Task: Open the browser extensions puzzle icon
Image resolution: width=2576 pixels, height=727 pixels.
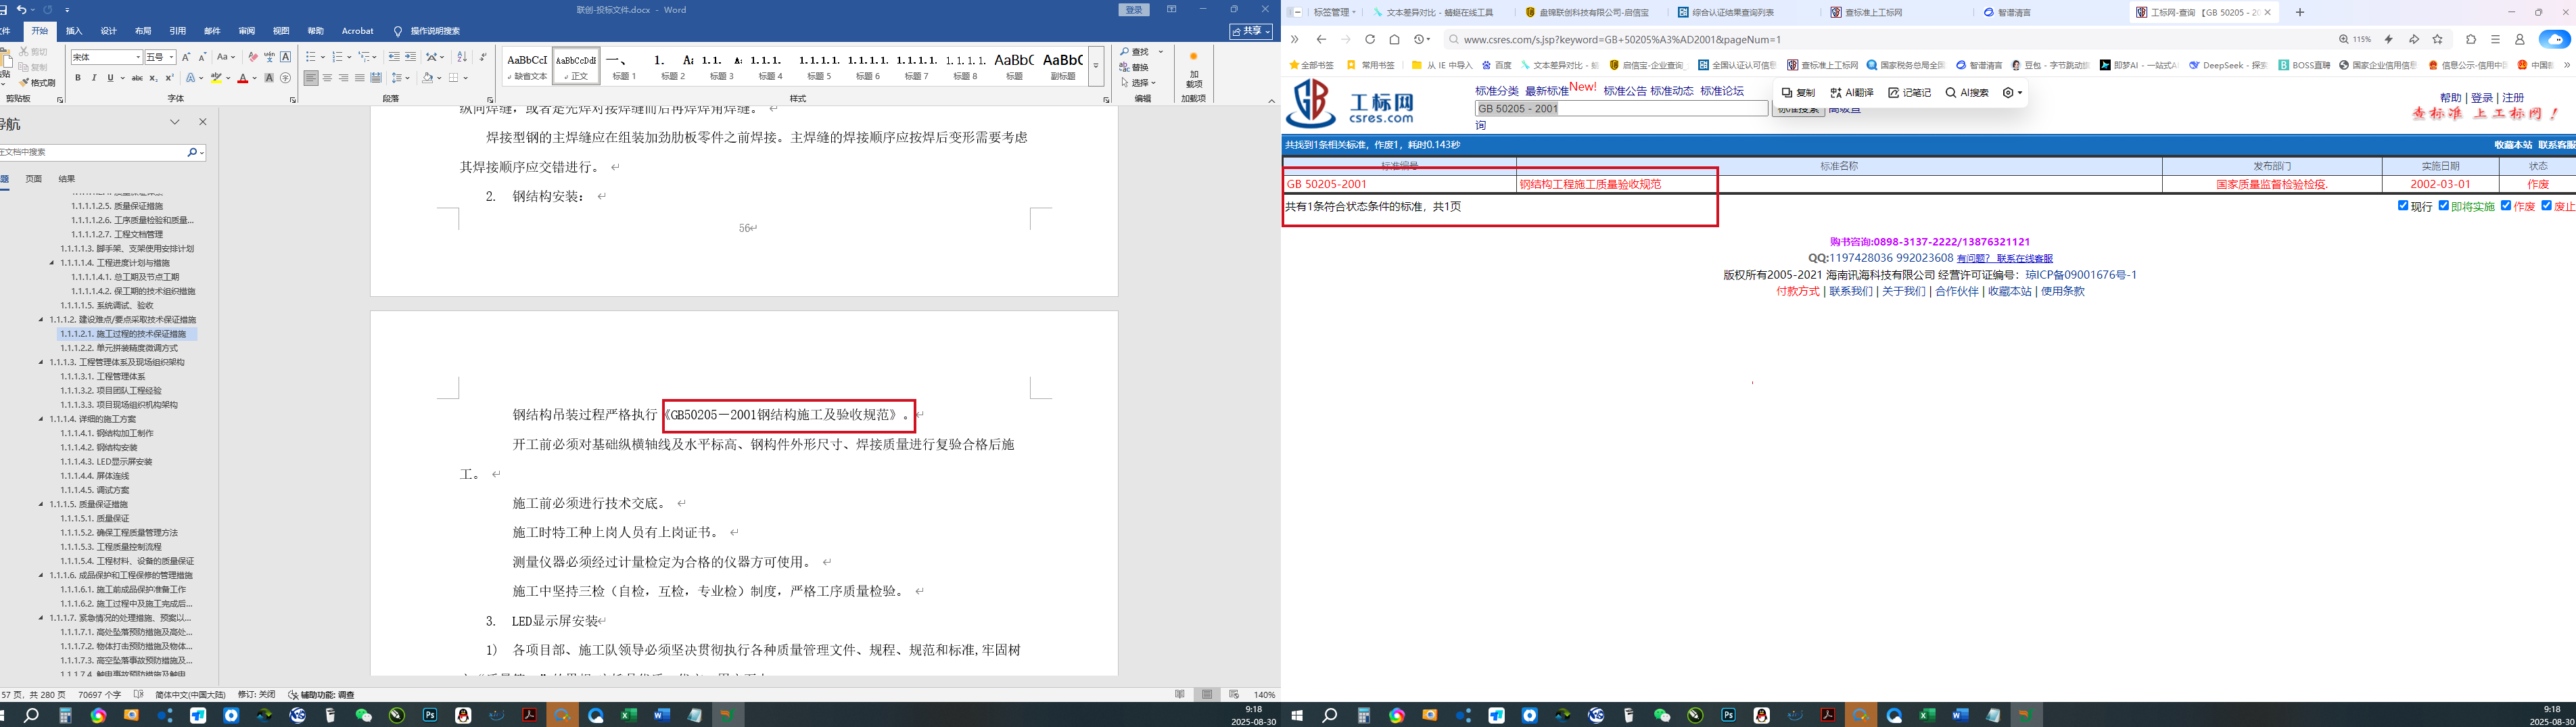Action: 2471,39
